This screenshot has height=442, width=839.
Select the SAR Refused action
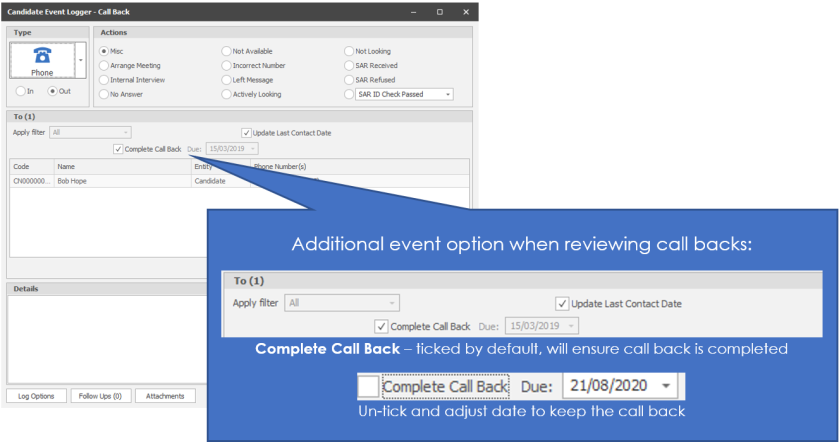(348, 79)
